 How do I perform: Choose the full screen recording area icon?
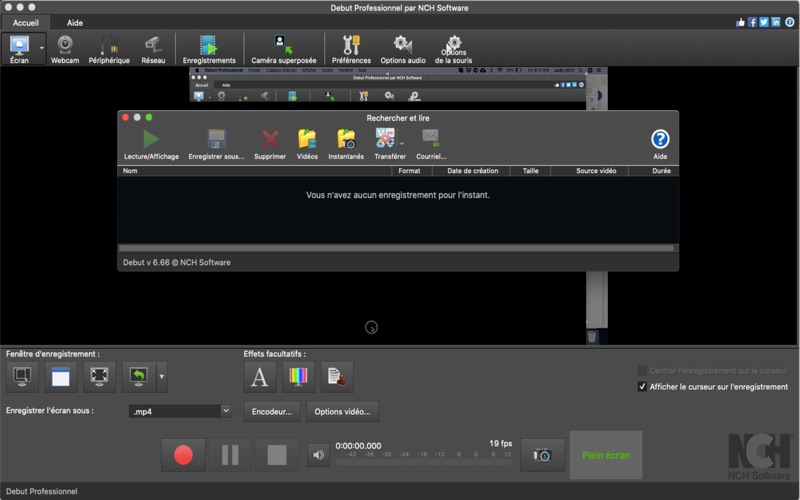(99, 377)
